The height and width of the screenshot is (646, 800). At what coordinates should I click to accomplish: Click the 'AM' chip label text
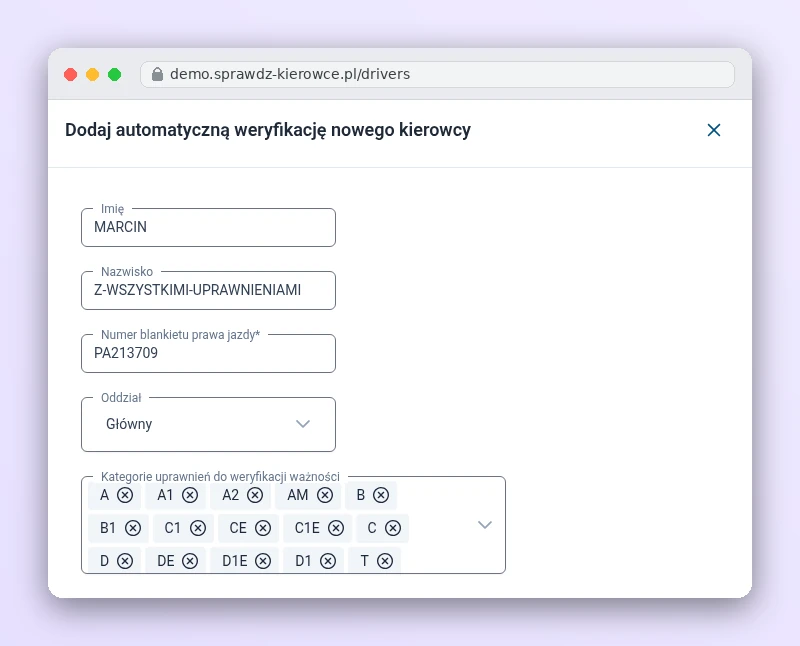tap(297, 495)
